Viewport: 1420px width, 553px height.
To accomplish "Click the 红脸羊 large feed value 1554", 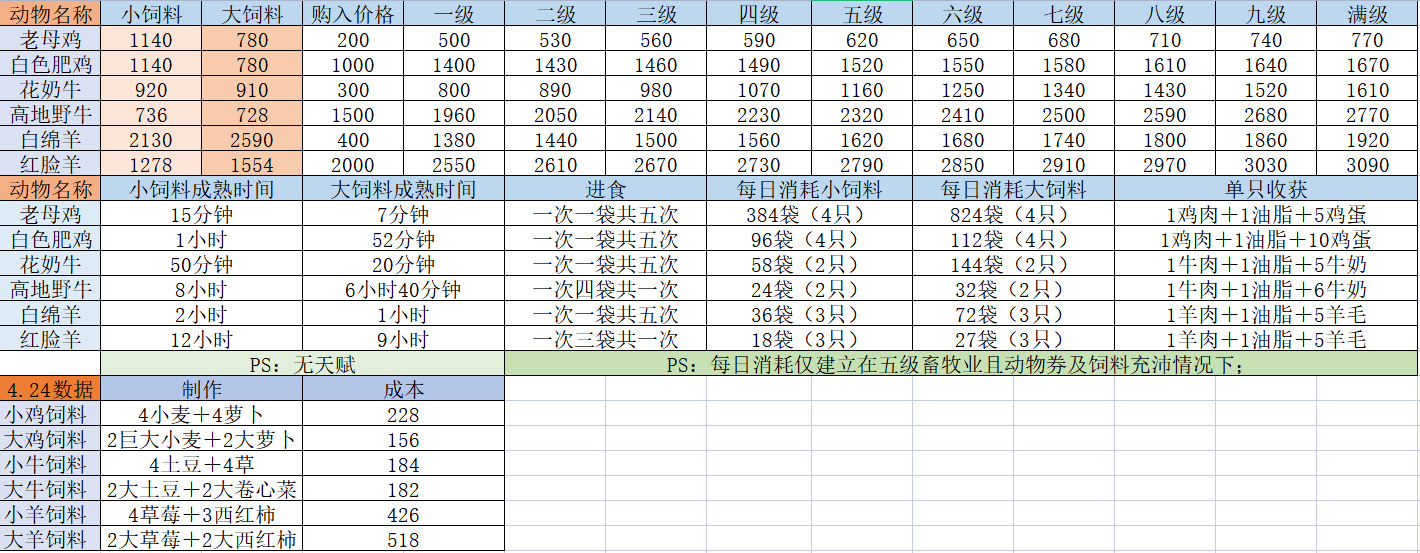I will pos(252,164).
